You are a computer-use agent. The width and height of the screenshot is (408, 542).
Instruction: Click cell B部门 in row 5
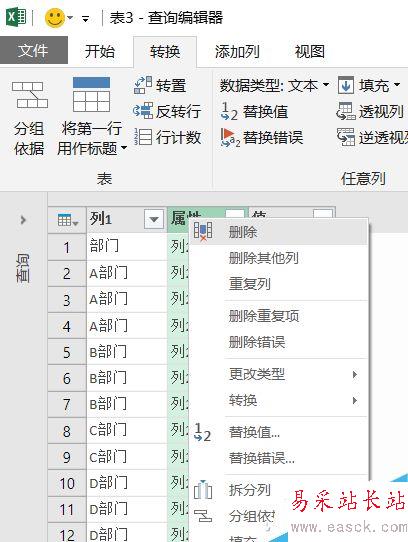point(127,352)
